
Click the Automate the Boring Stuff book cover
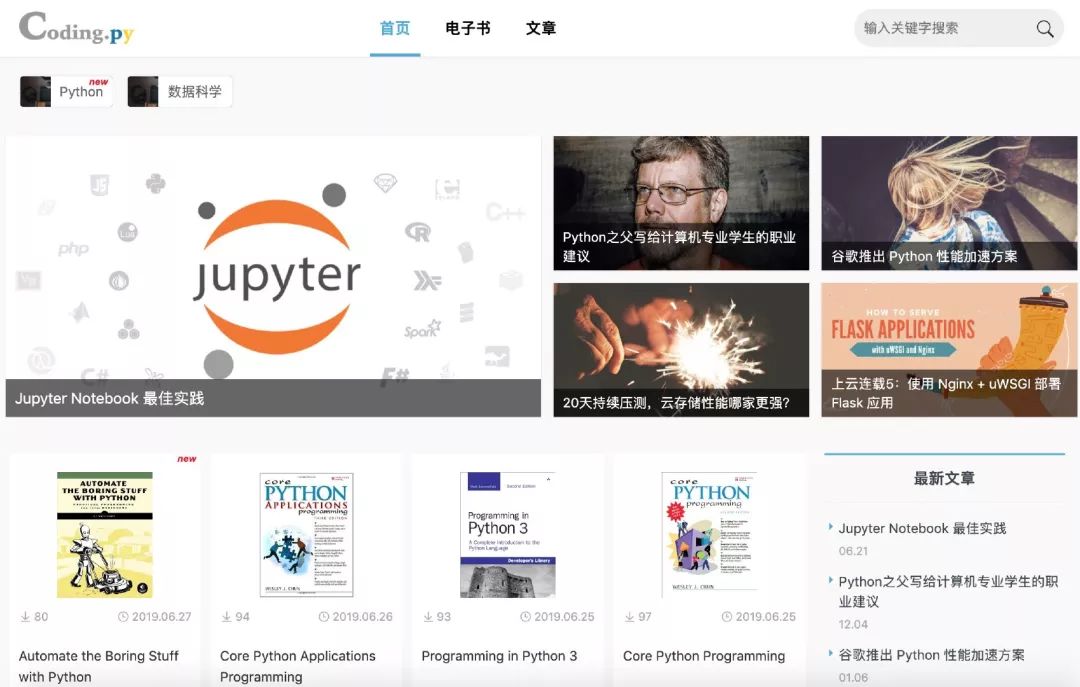[x=105, y=535]
